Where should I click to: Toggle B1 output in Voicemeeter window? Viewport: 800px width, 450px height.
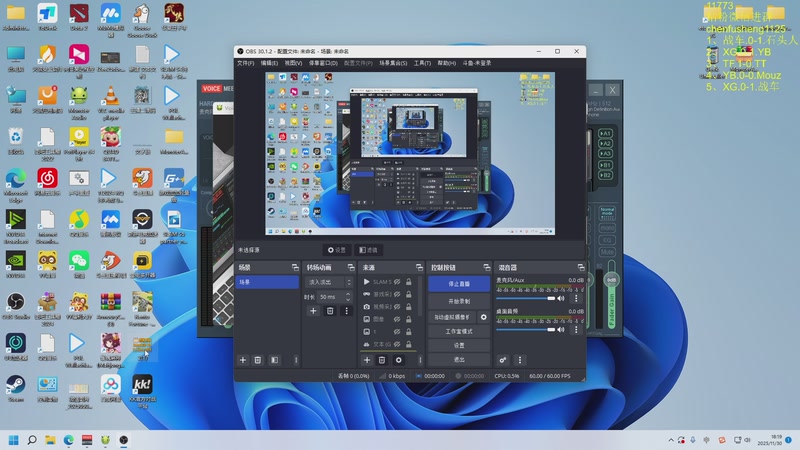tap(605, 165)
